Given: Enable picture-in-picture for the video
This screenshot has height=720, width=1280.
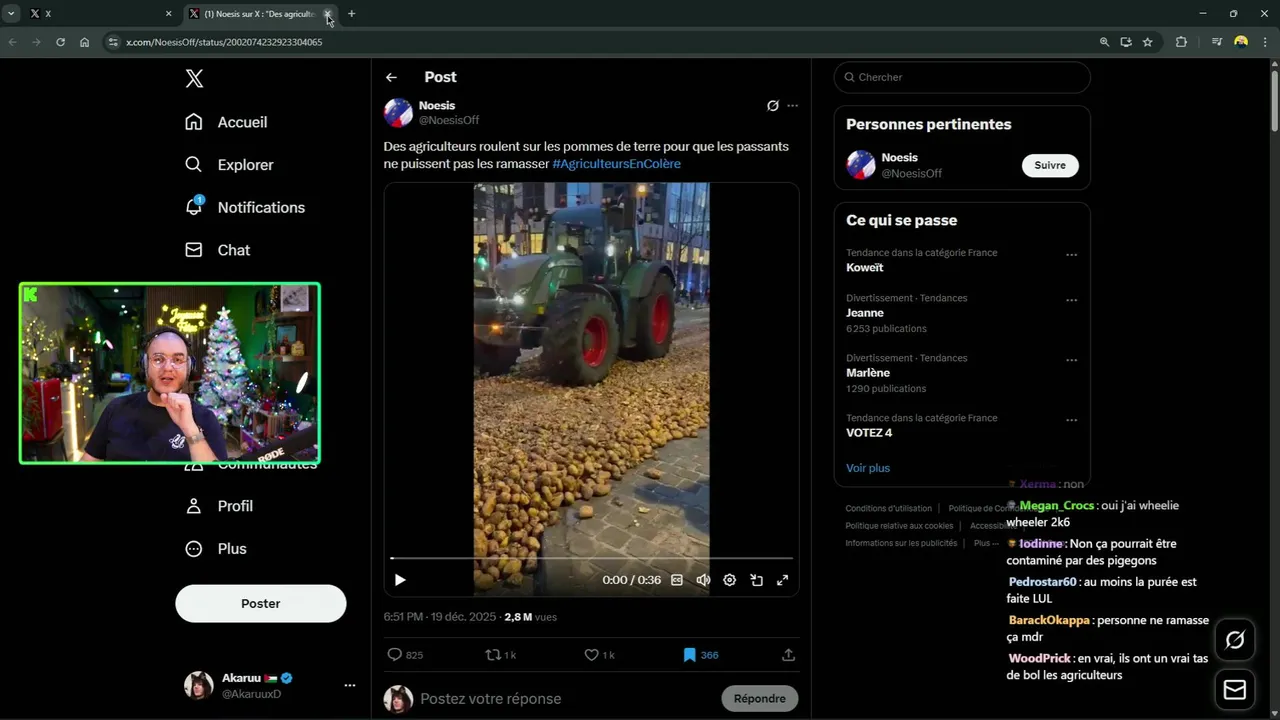Looking at the screenshot, I should [757, 580].
